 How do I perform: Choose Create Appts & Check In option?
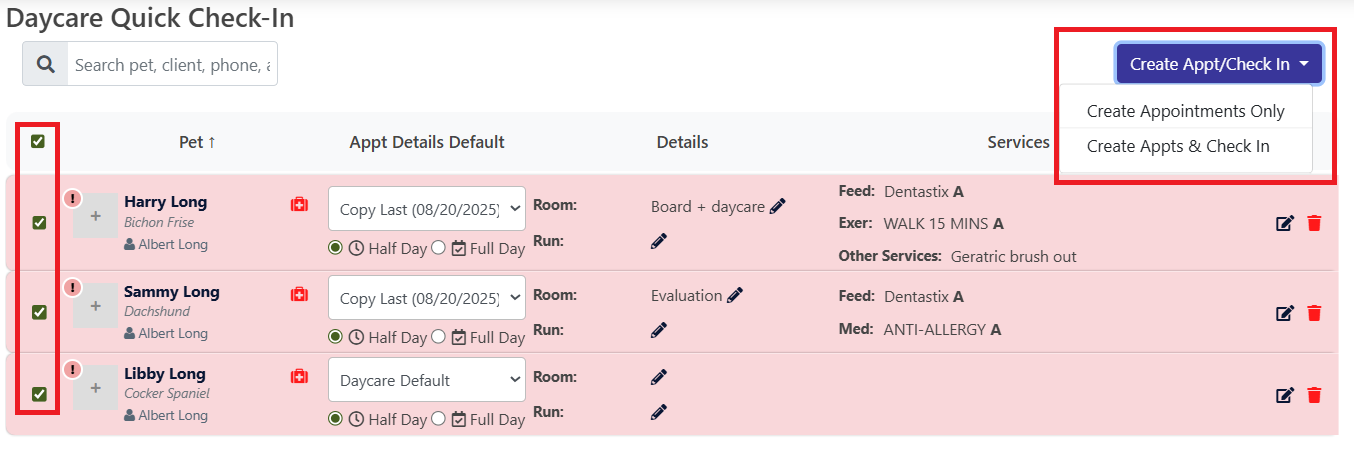tap(1178, 146)
